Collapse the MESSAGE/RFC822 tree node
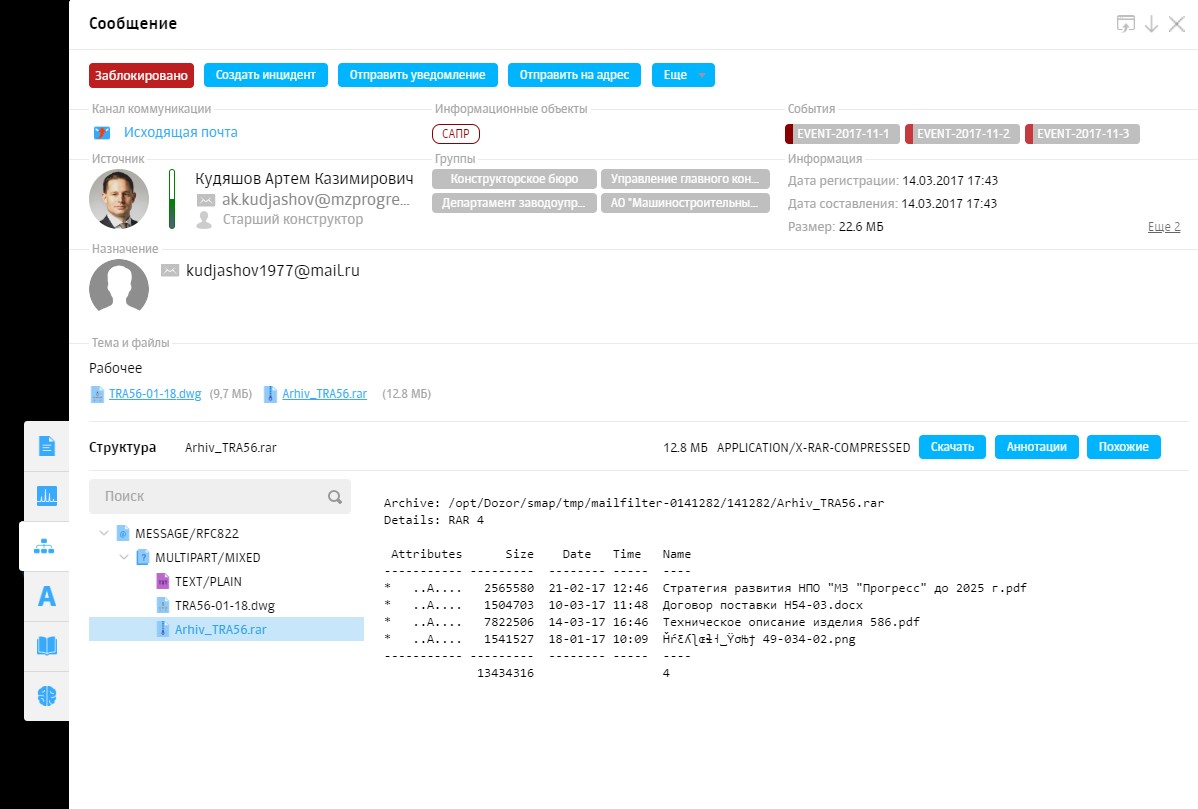This screenshot has width=1198, height=809. click(x=104, y=532)
